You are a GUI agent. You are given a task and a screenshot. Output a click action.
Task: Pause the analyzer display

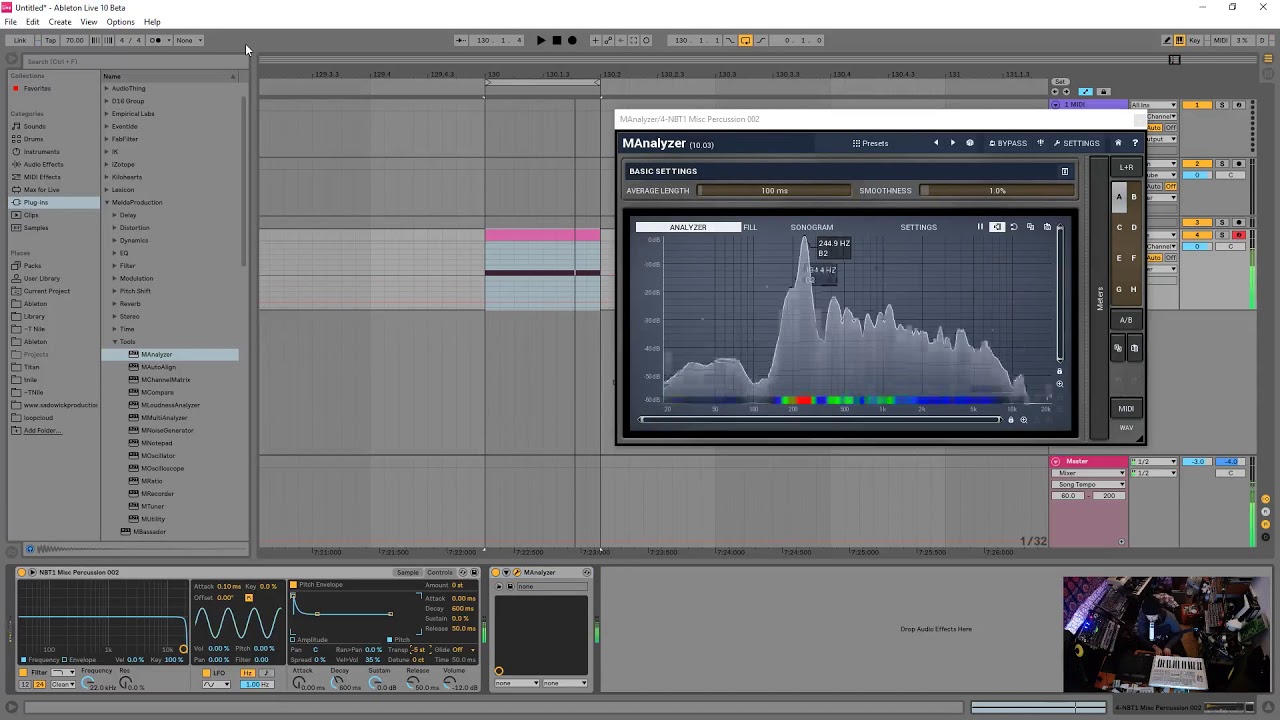[x=980, y=227]
